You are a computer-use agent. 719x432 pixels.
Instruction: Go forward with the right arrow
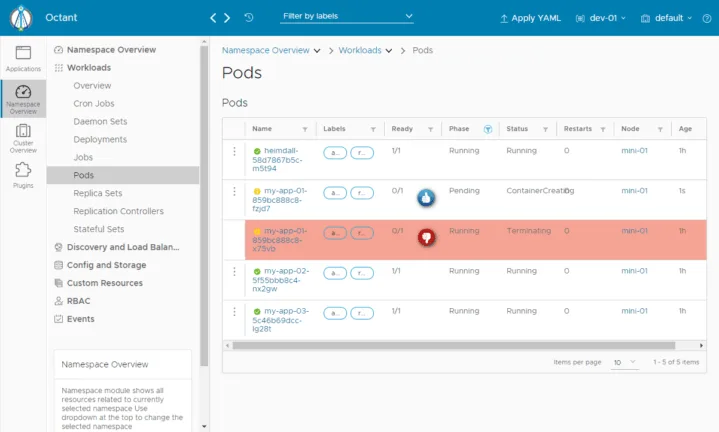pos(227,18)
